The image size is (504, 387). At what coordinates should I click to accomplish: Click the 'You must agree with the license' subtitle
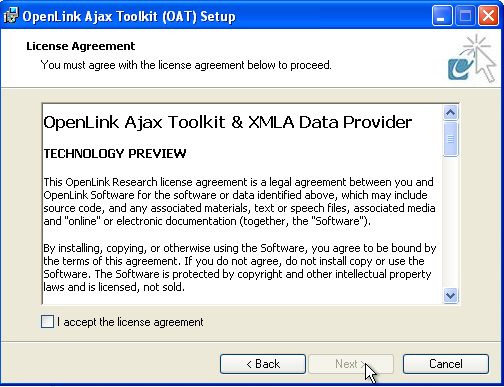coord(186,65)
